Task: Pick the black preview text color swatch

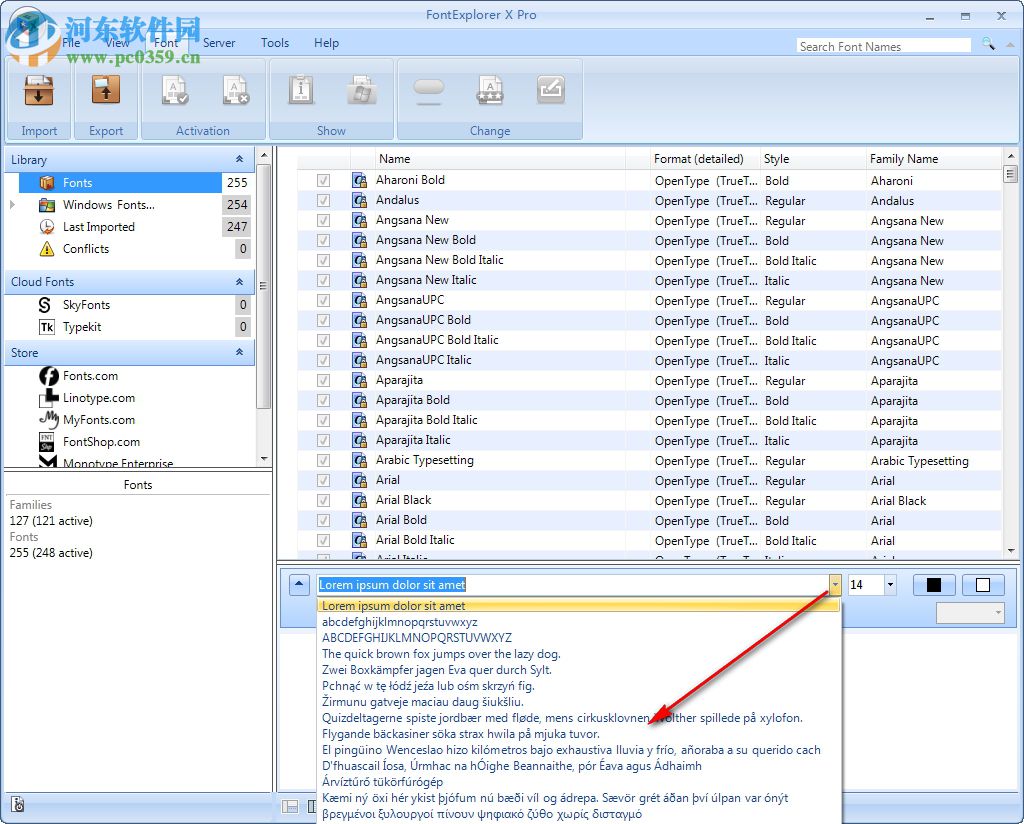Action: [x=936, y=584]
